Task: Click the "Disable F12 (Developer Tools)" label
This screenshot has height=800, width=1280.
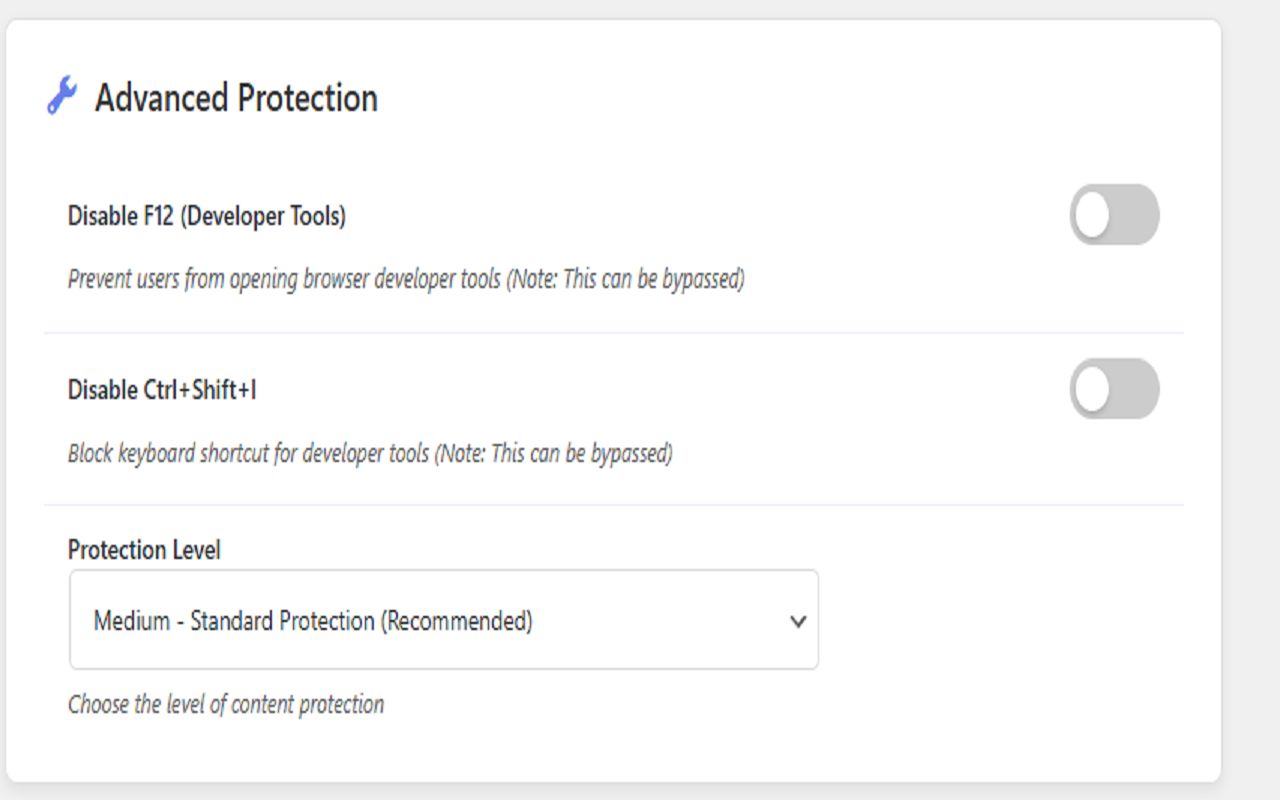Action: [207, 216]
